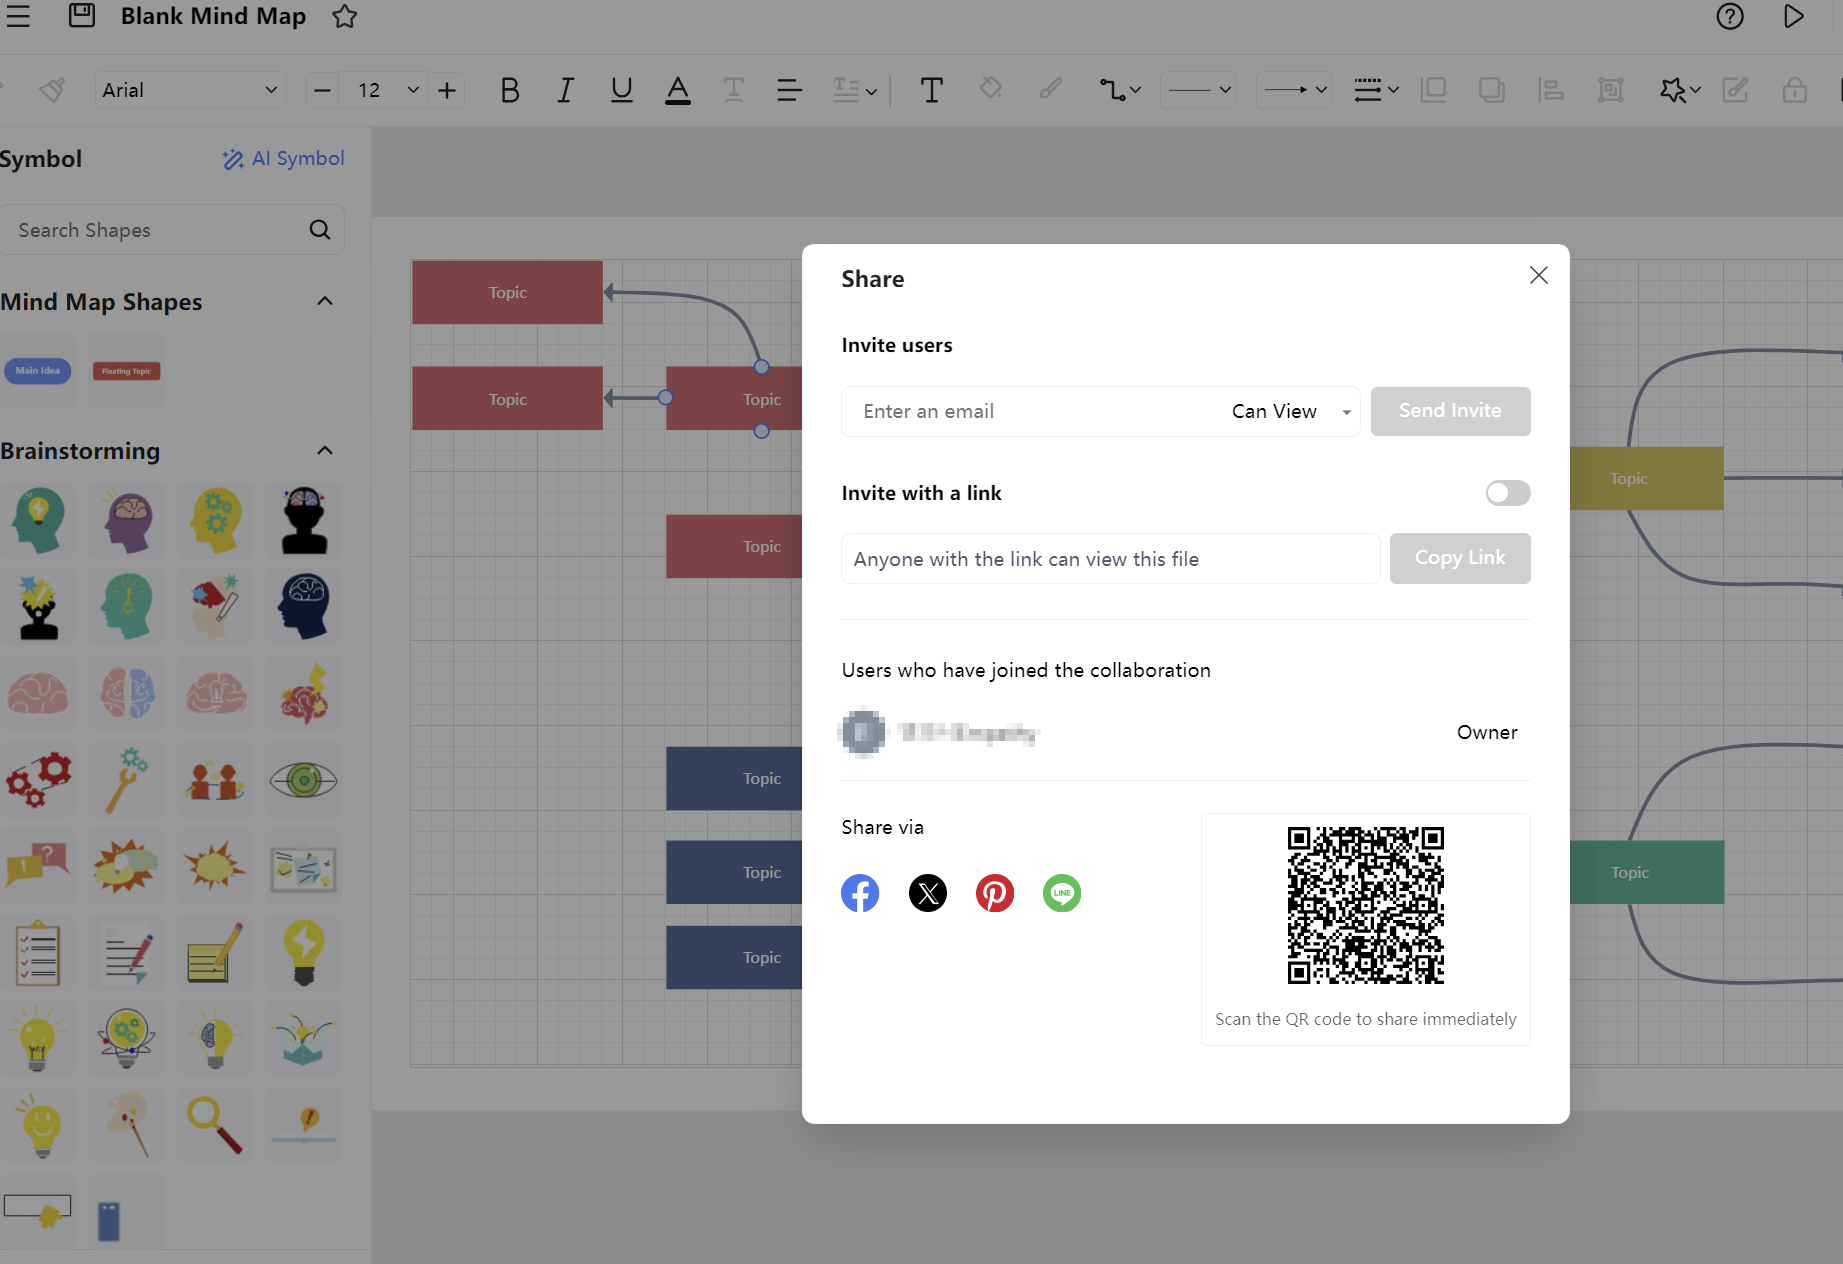Viewport: 1843px width, 1264px height.
Task: Click the lock shape icon
Action: pyautogui.click(x=1795, y=90)
